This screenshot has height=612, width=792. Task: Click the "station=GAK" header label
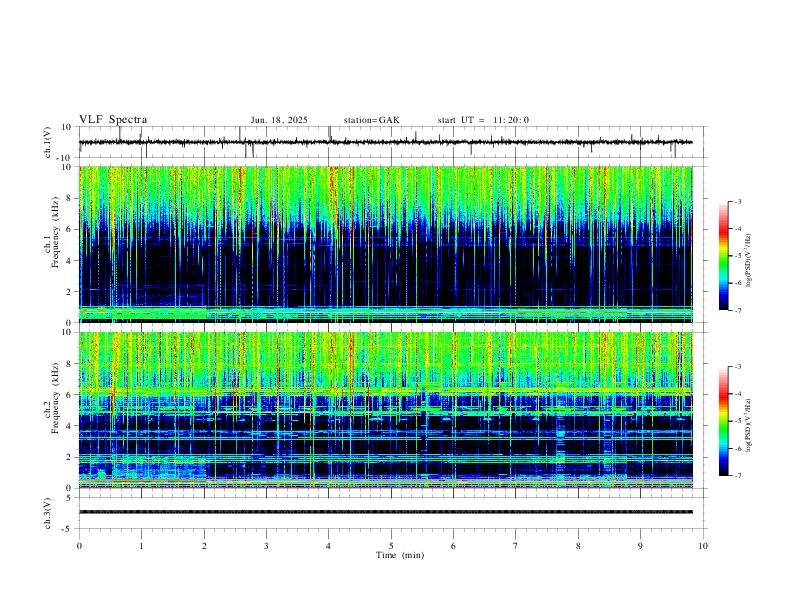(371, 120)
